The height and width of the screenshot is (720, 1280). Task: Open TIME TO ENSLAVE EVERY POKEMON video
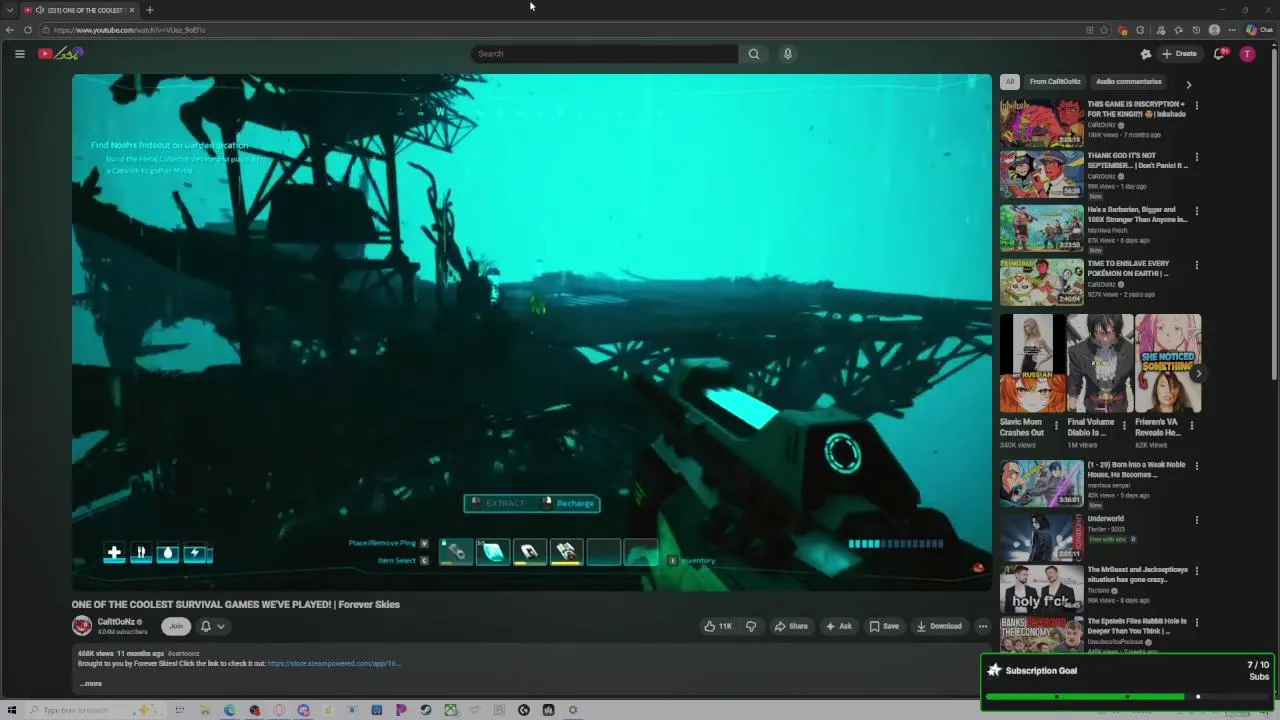(x=1042, y=282)
